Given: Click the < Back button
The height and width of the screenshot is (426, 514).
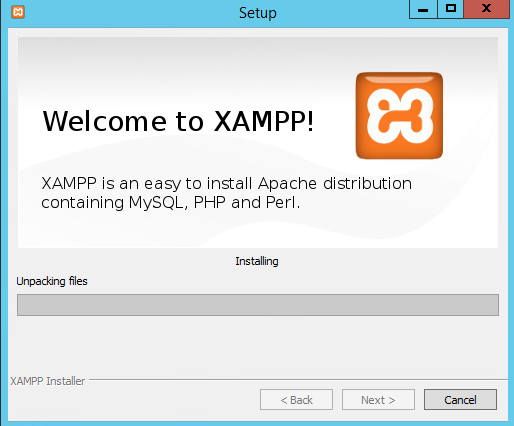Looking at the screenshot, I should click(x=296, y=400).
